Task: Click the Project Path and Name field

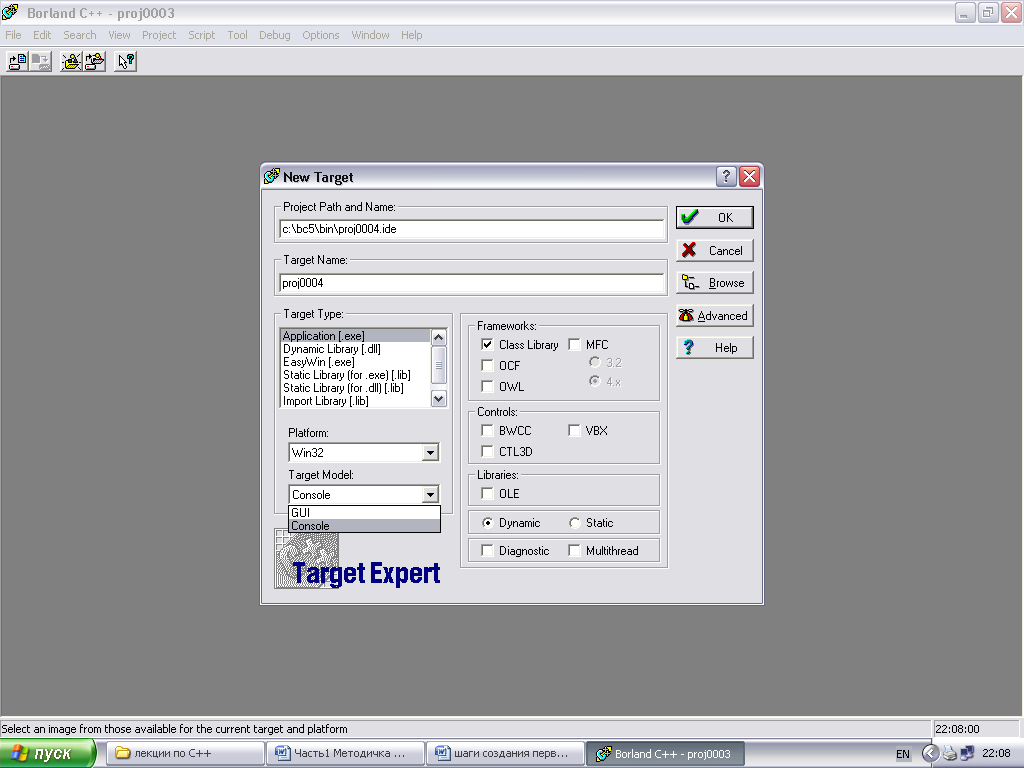Action: point(472,229)
